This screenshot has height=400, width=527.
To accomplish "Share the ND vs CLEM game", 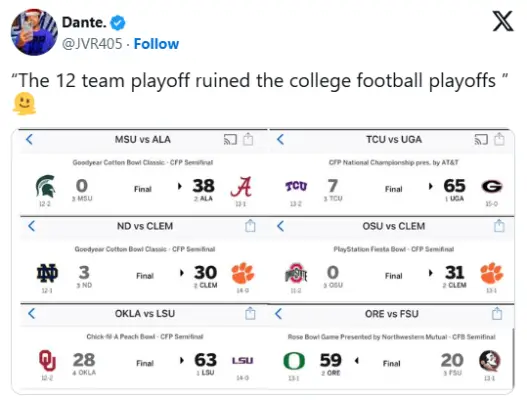I will click(250, 226).
